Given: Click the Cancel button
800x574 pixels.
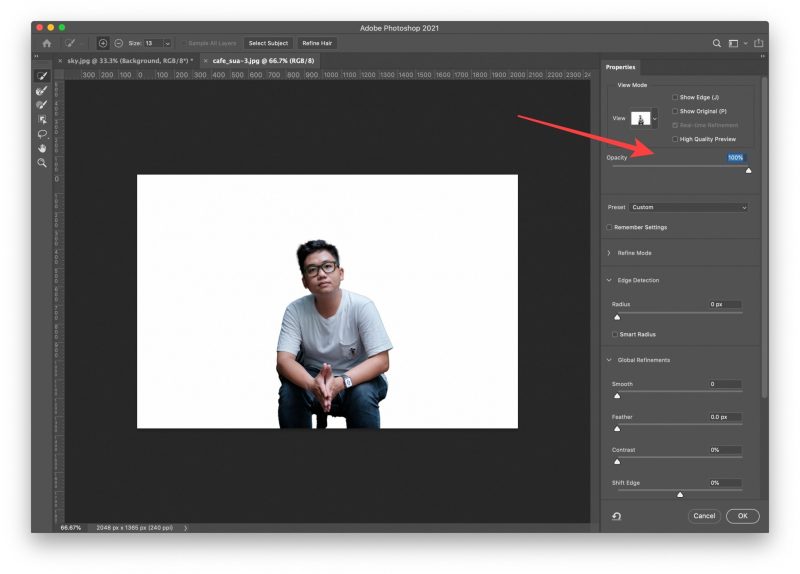Looking at the screenshot, I should [x=704, y=516].
